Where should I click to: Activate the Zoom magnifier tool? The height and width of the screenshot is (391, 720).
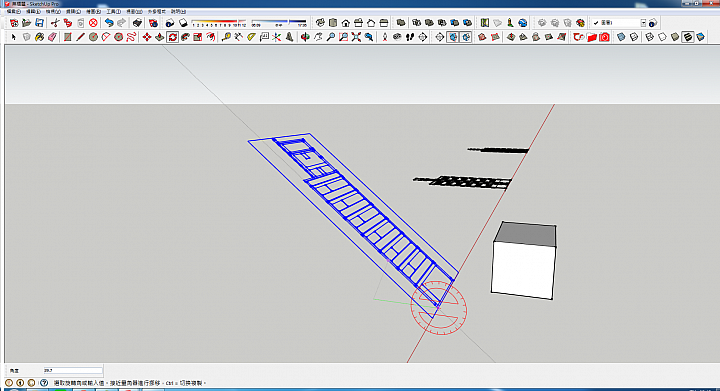(x=331, y=37)
